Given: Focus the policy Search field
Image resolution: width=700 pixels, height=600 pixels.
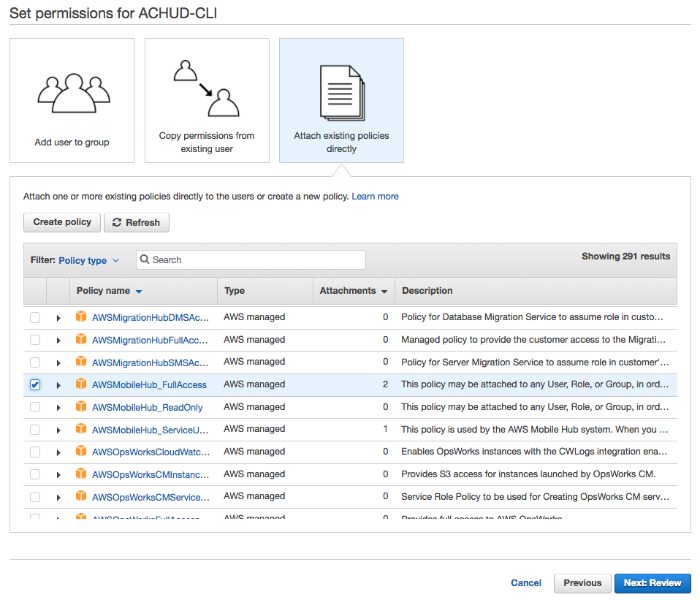Looking at the screenshot, I should click(251, 260).
